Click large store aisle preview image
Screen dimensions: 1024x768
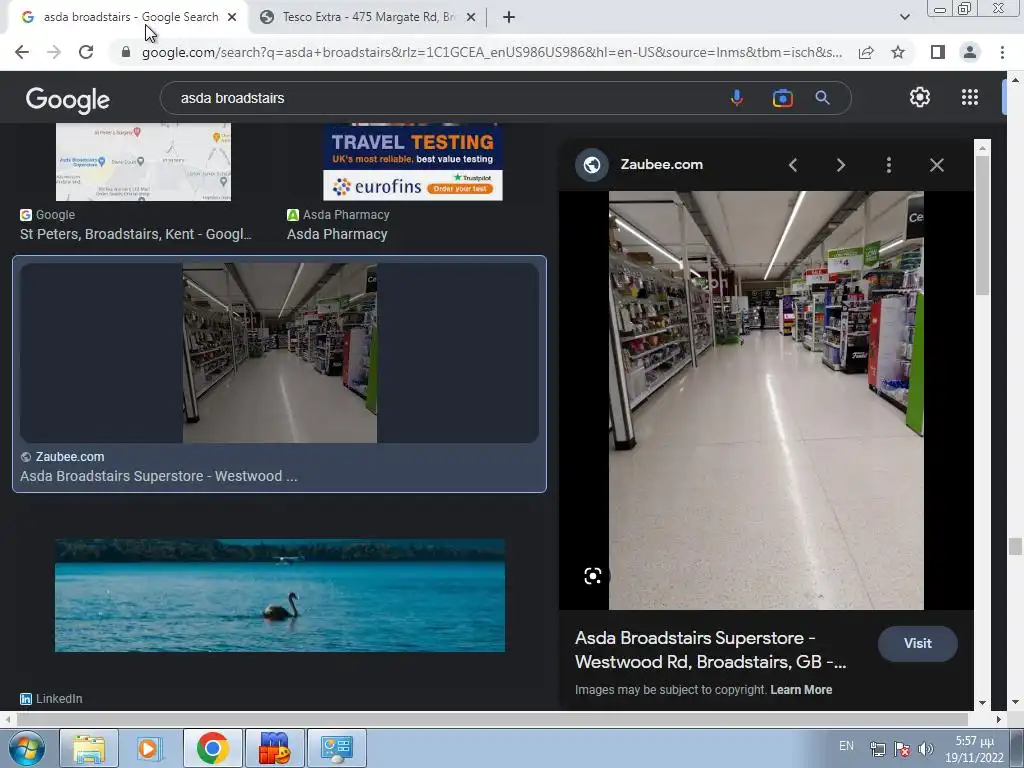coord(766,400)
